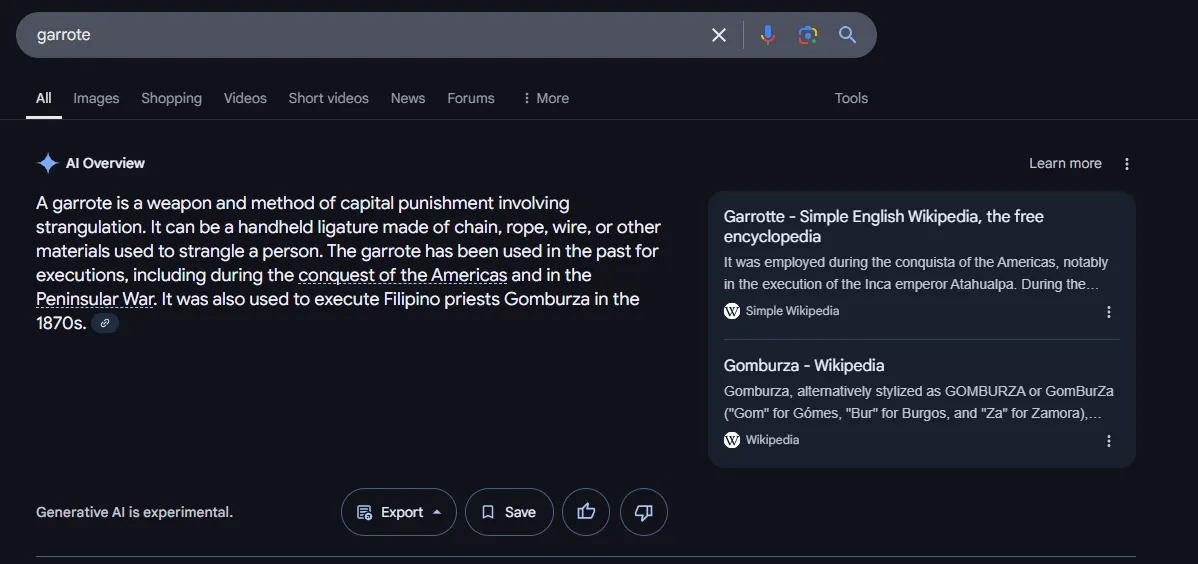The height and width of the screenshot is (564, 1198).
Task: Start voice search with the microphone icon
Action: [768, 35]
